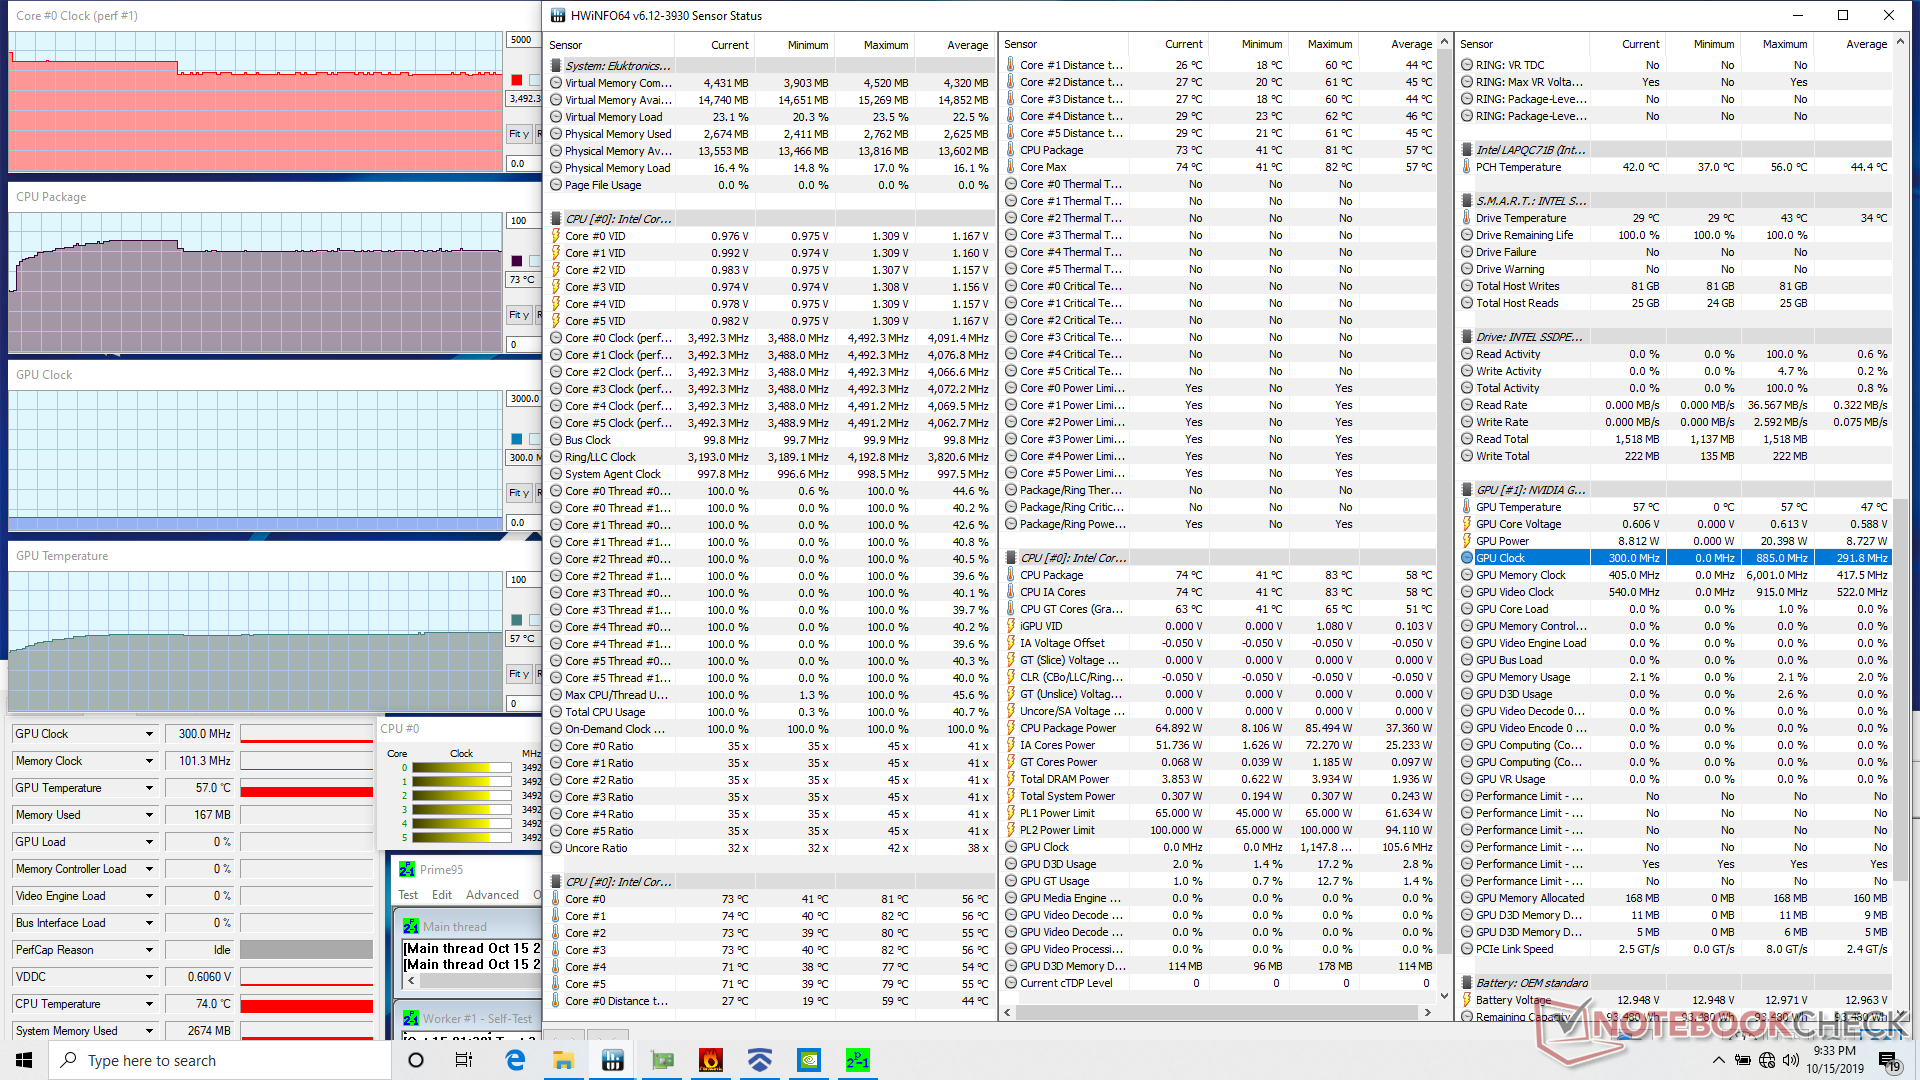The height and width of the screenshot is (1080, 1920).
Task: Open the Memory Used sensor dropdown
Action: tap(149, 815)
